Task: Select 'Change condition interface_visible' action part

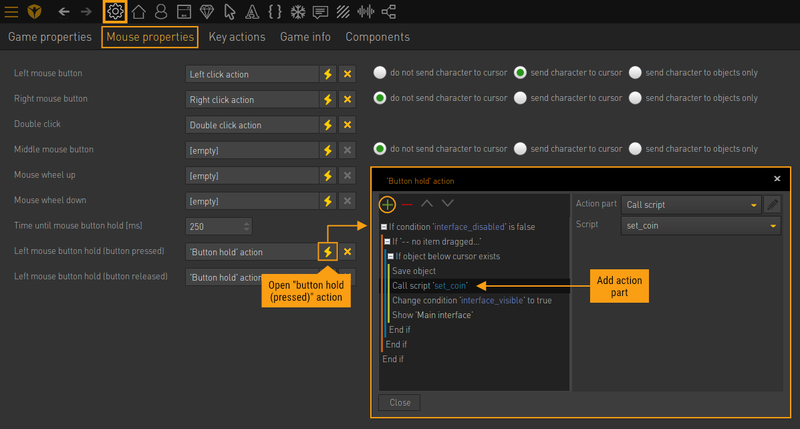Action: tap(472, 300)
